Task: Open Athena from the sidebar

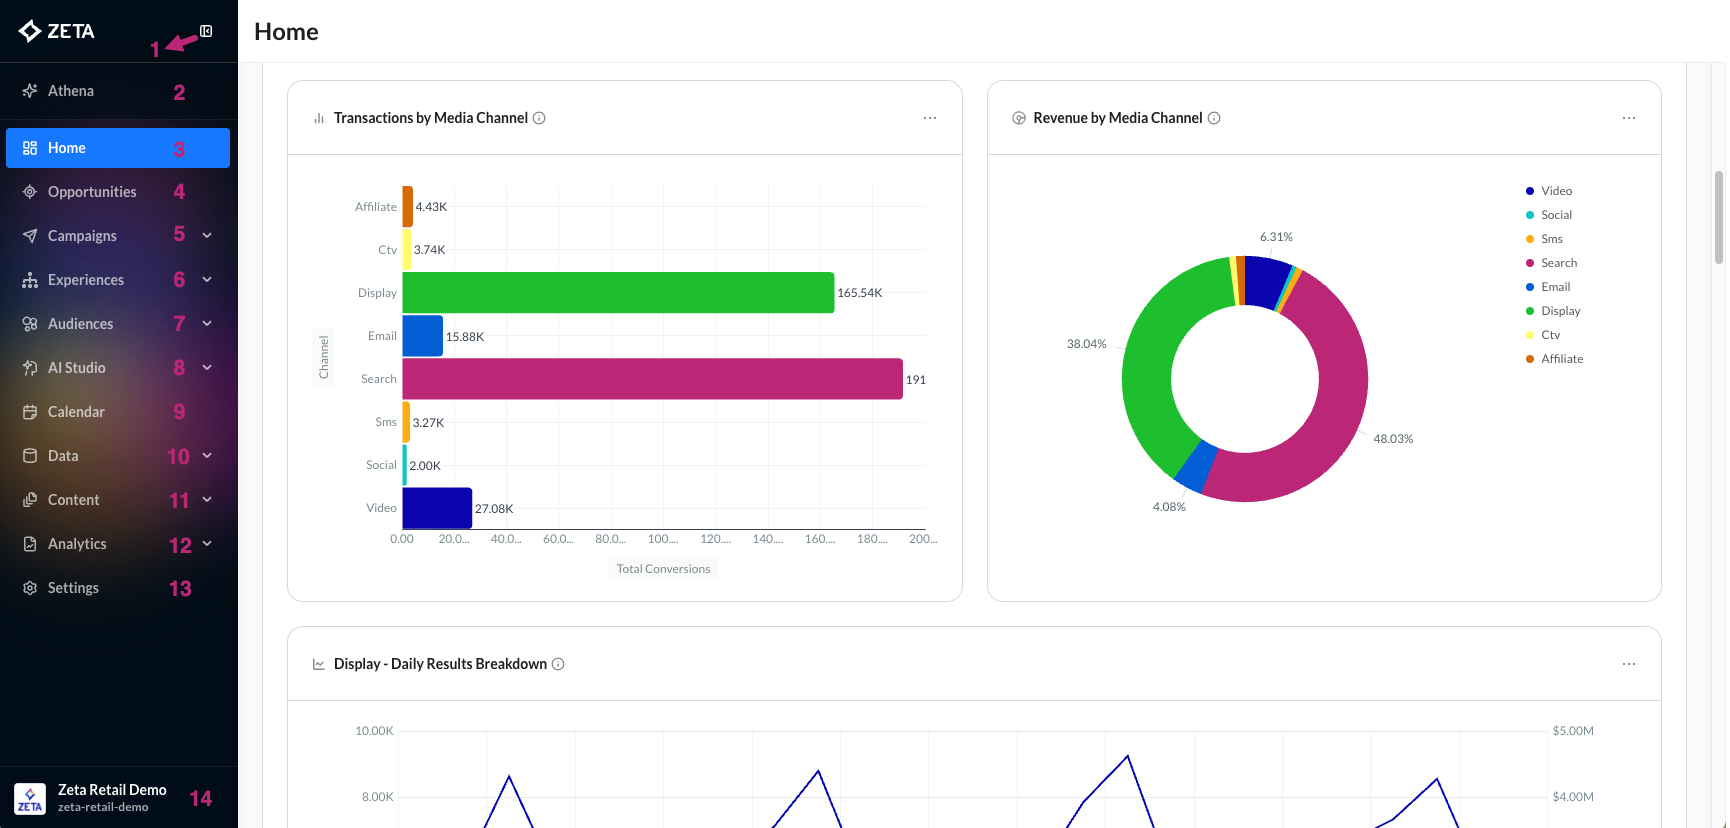Action: pyautogui.click(x=71, y=91)
